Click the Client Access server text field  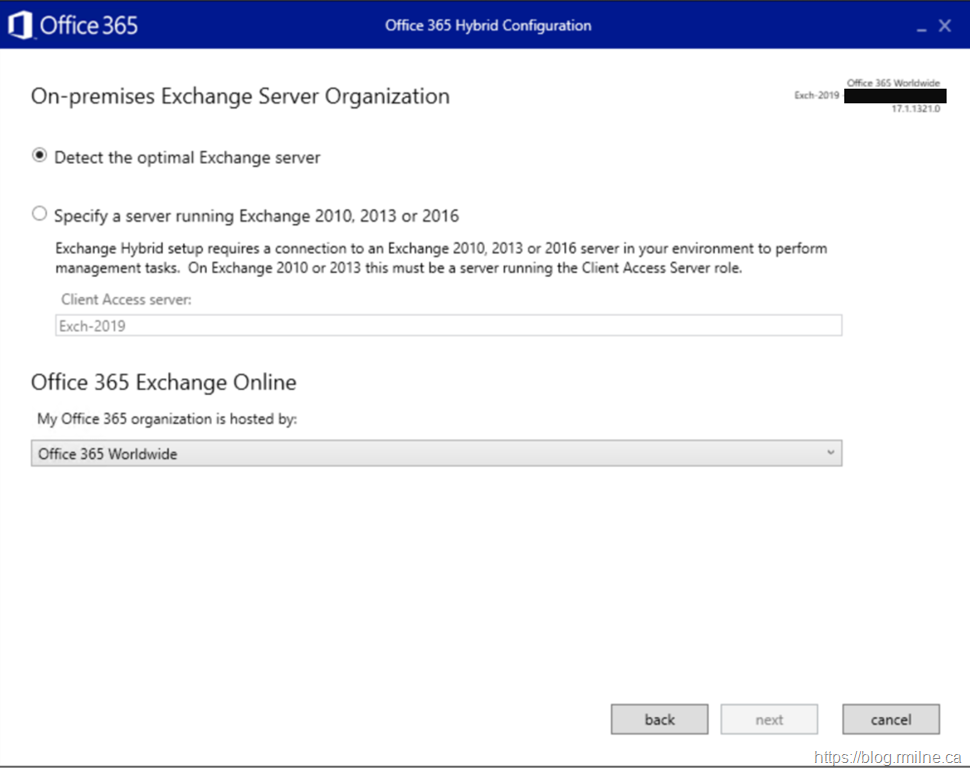448,325
